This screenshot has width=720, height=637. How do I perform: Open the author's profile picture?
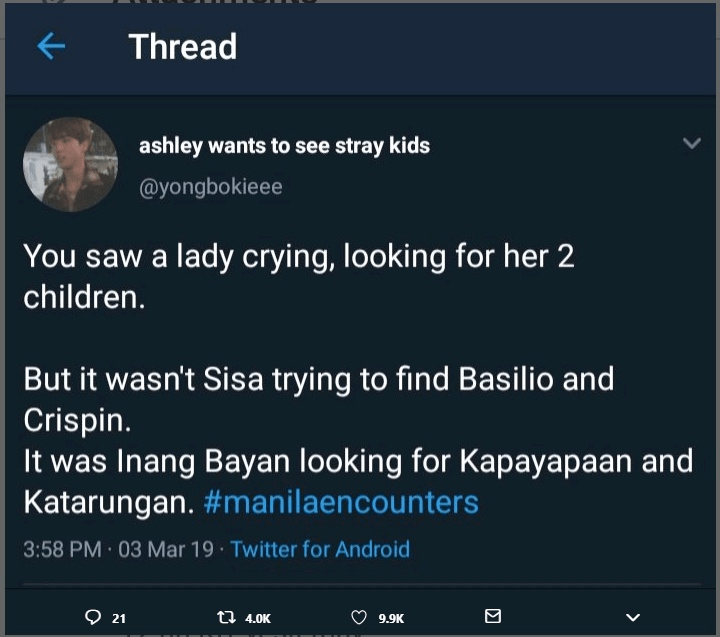point(70,164)
